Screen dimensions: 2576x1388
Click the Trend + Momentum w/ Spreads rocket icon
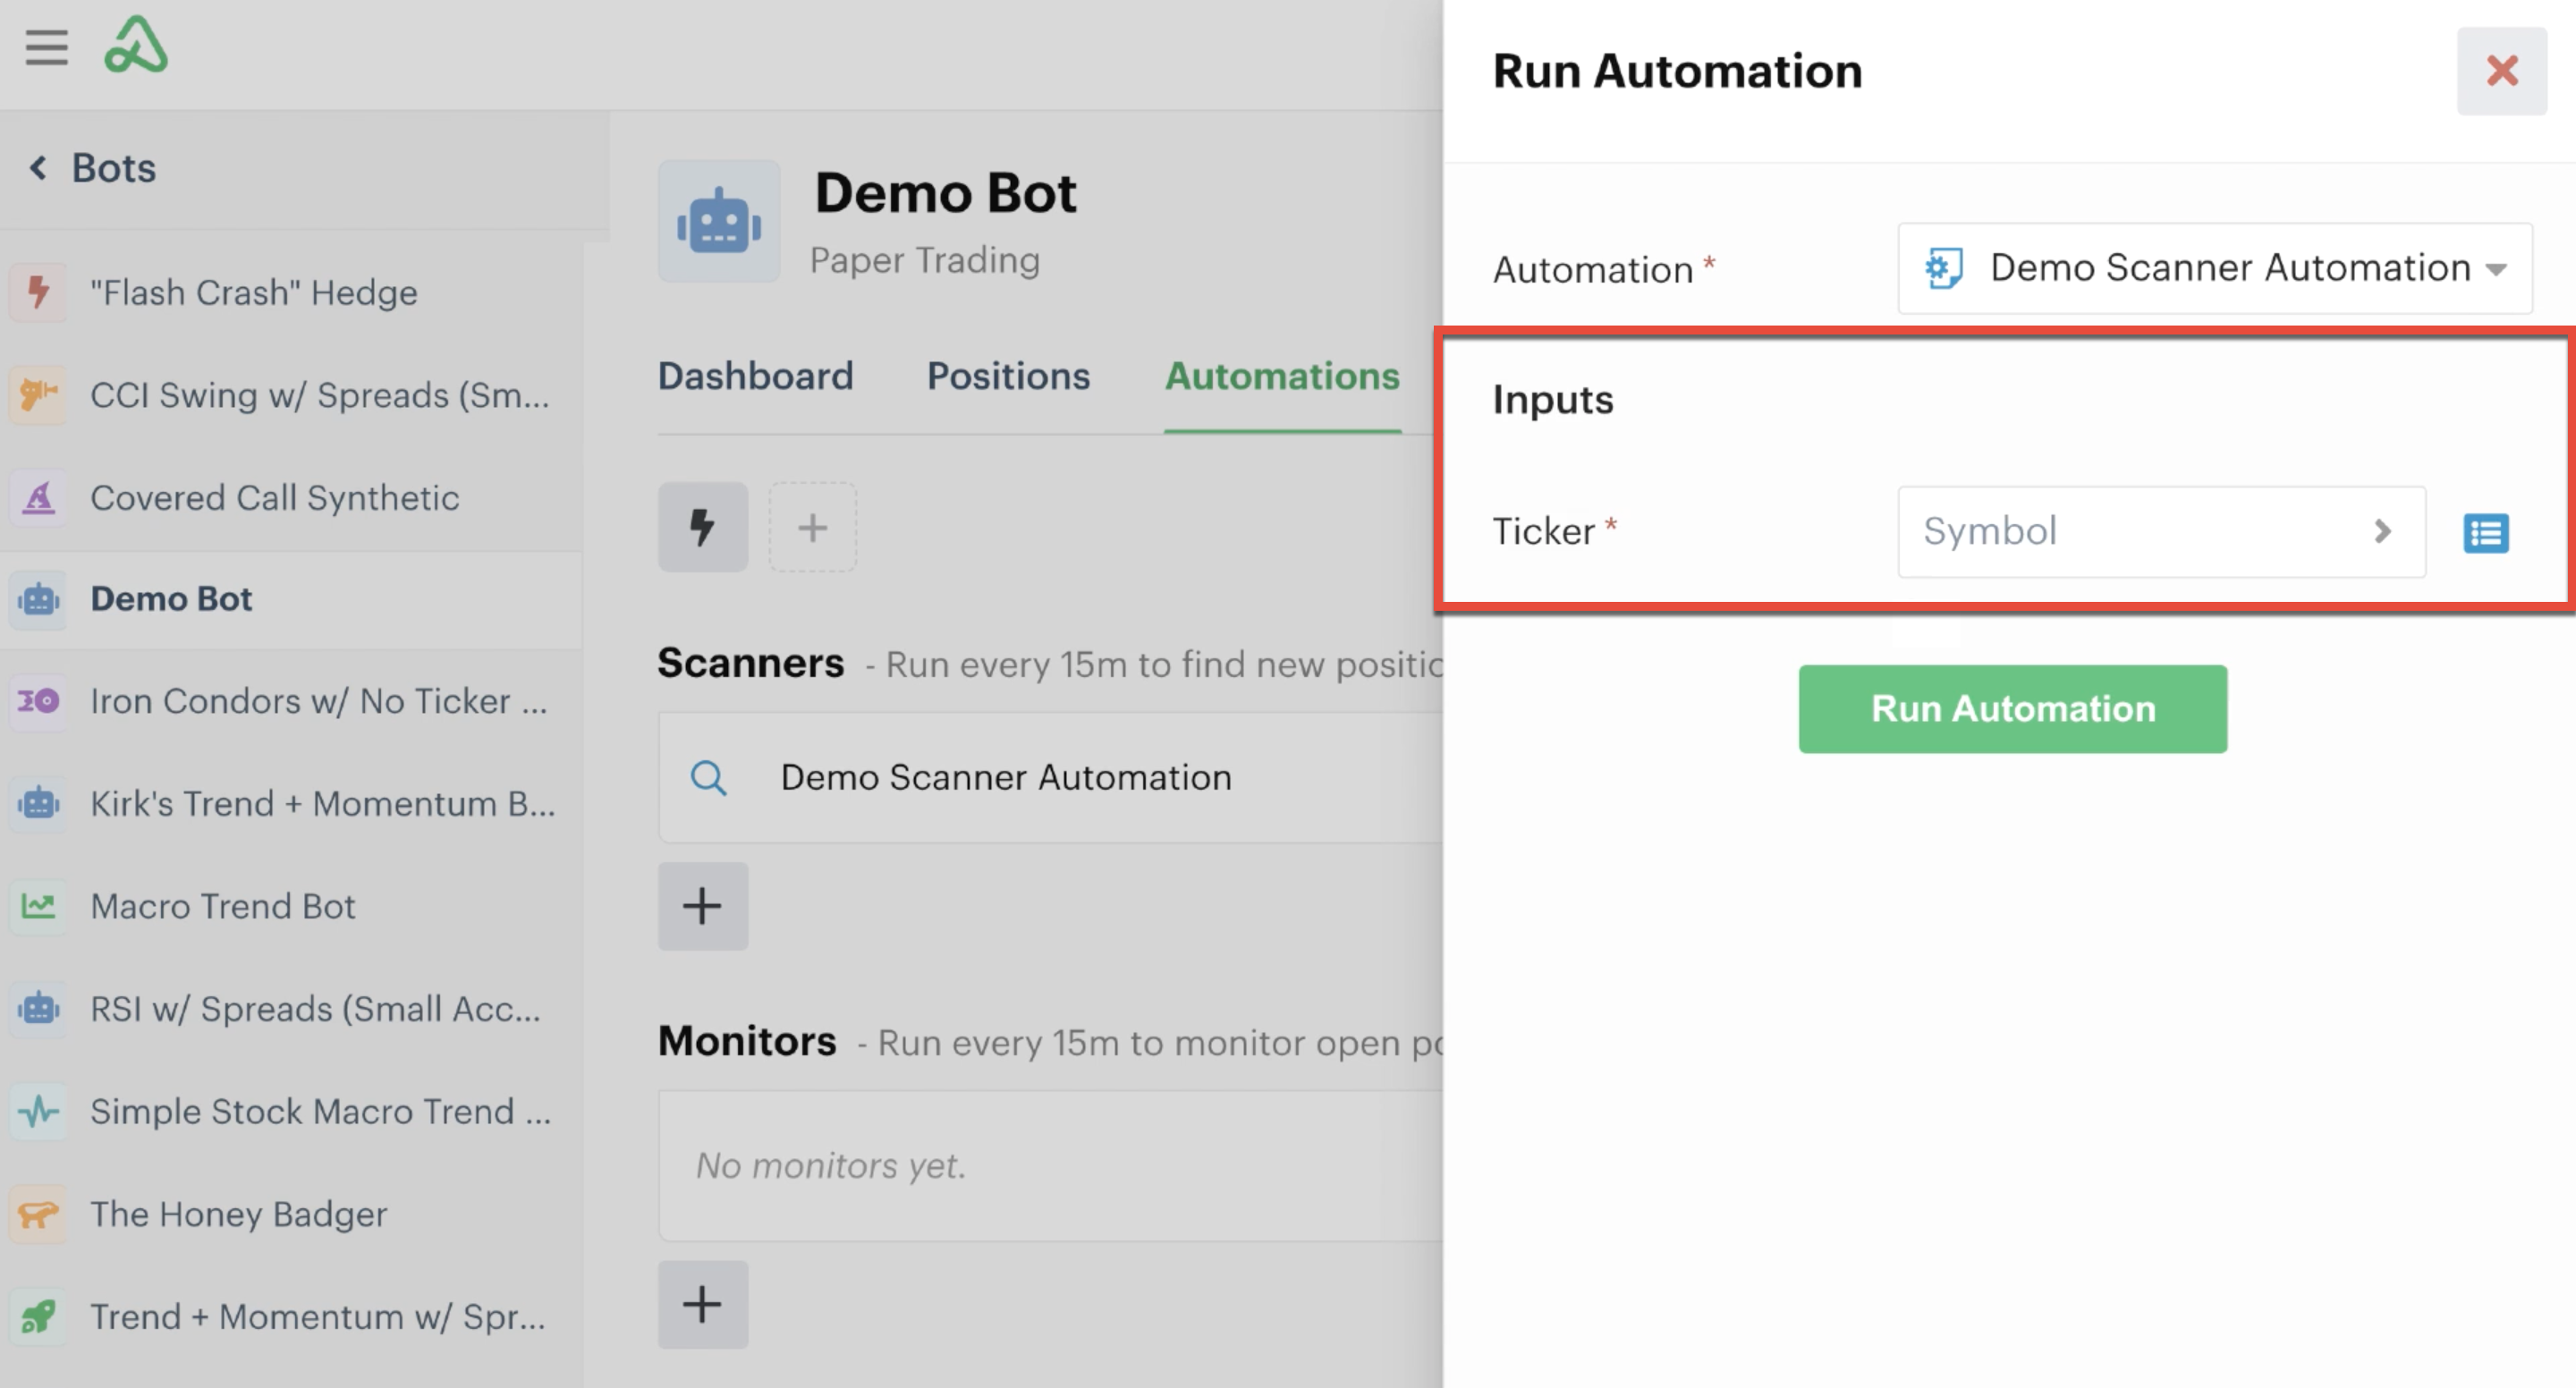click(x=38, y=1316)
